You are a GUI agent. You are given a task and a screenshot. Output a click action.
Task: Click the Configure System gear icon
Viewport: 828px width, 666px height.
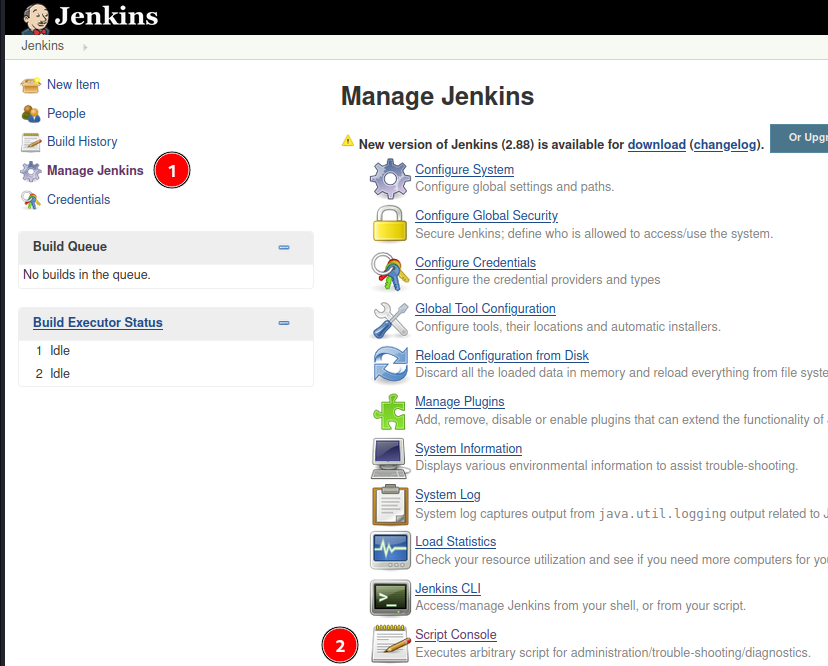[390, 179]
